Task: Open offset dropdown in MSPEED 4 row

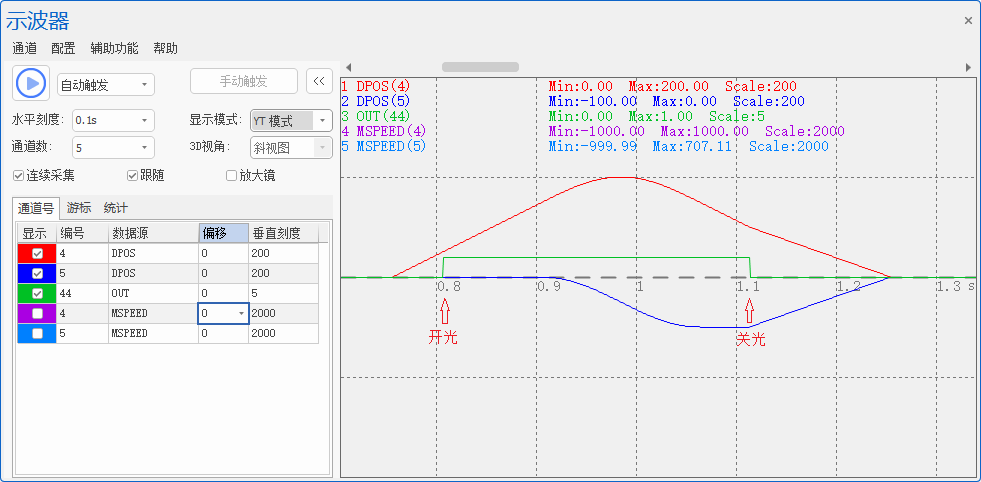Action: coord(241,314)
